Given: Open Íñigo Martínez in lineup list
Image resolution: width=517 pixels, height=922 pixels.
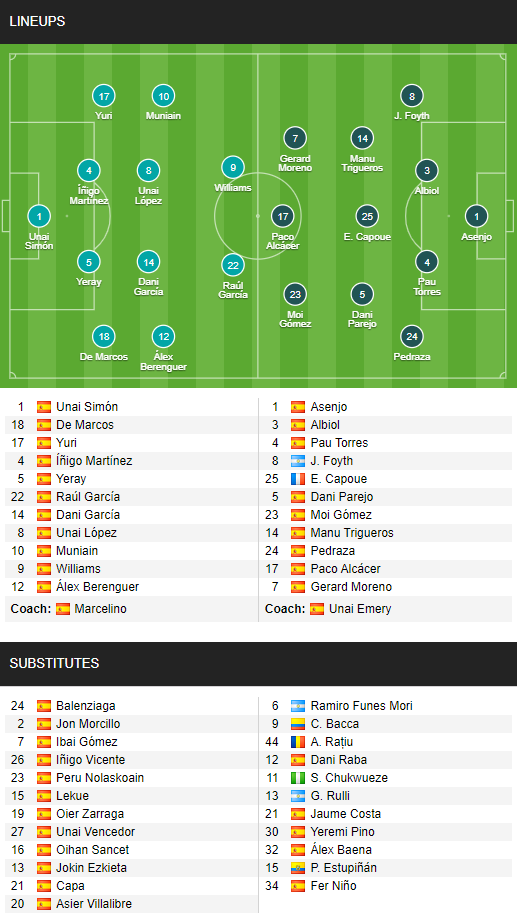Looking at the screenshot, I should coord(94,461).
